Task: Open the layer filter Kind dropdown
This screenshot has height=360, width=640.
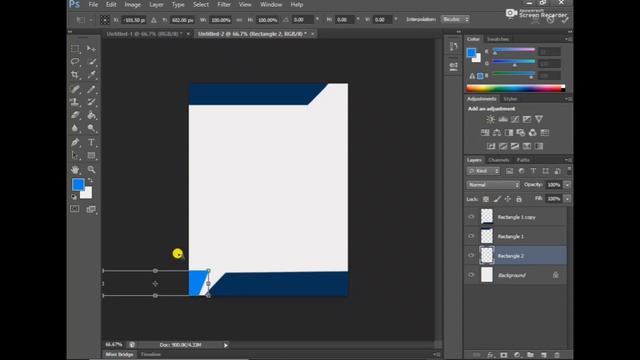Action: coord(483,171)
